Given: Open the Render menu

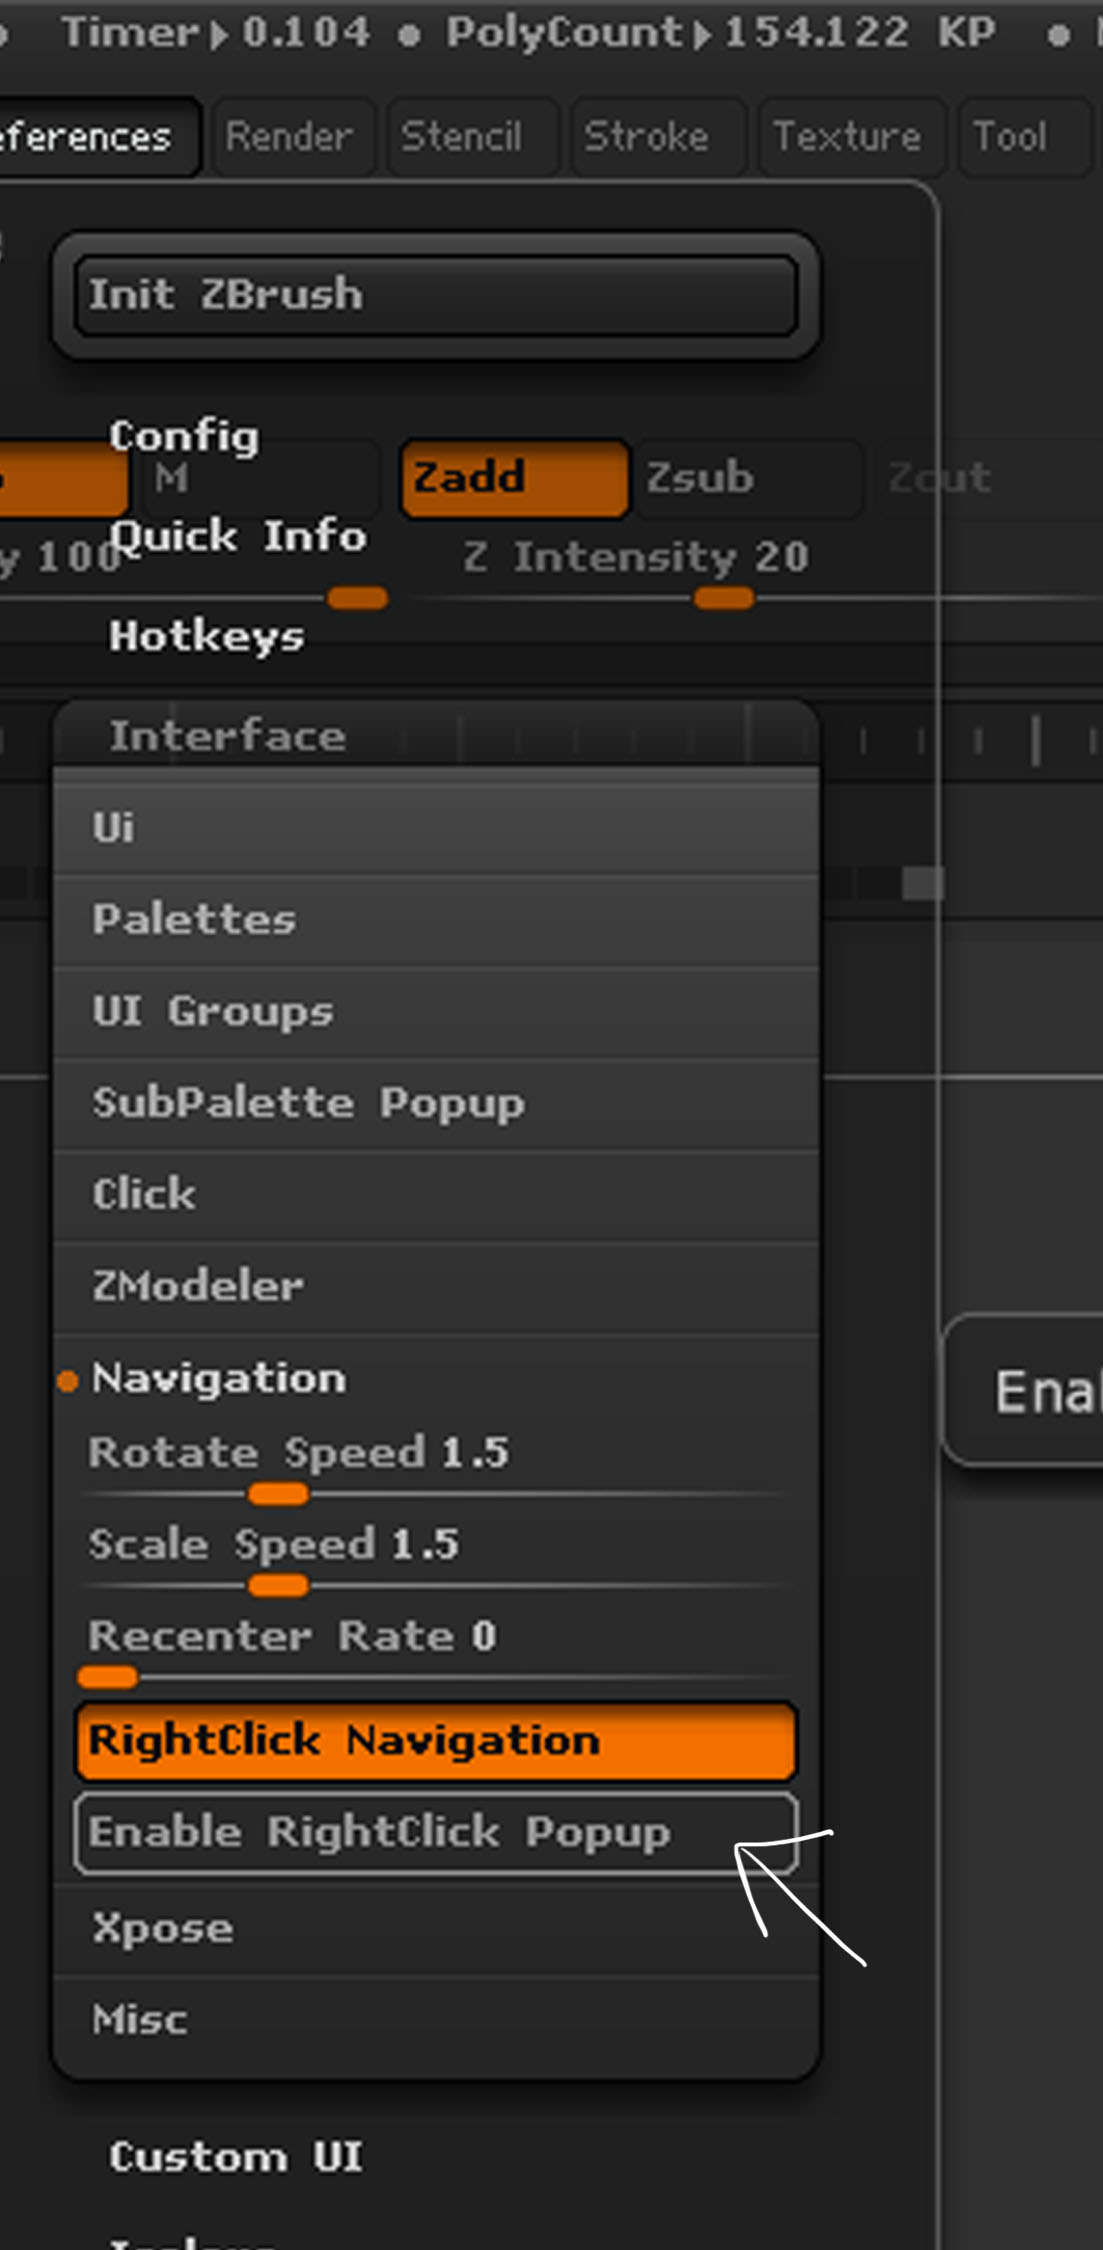Looking at the screenshot, I should pos(289,137).
